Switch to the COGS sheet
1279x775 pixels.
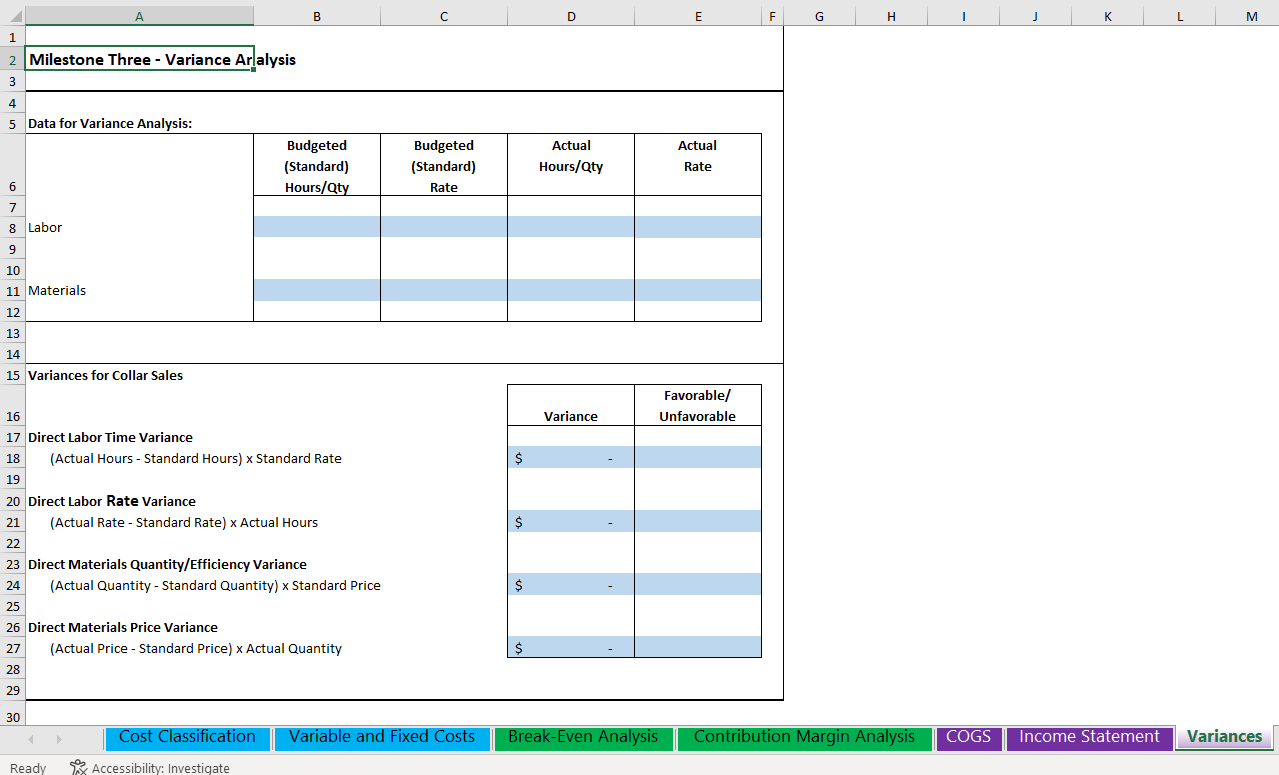point(968,736)
